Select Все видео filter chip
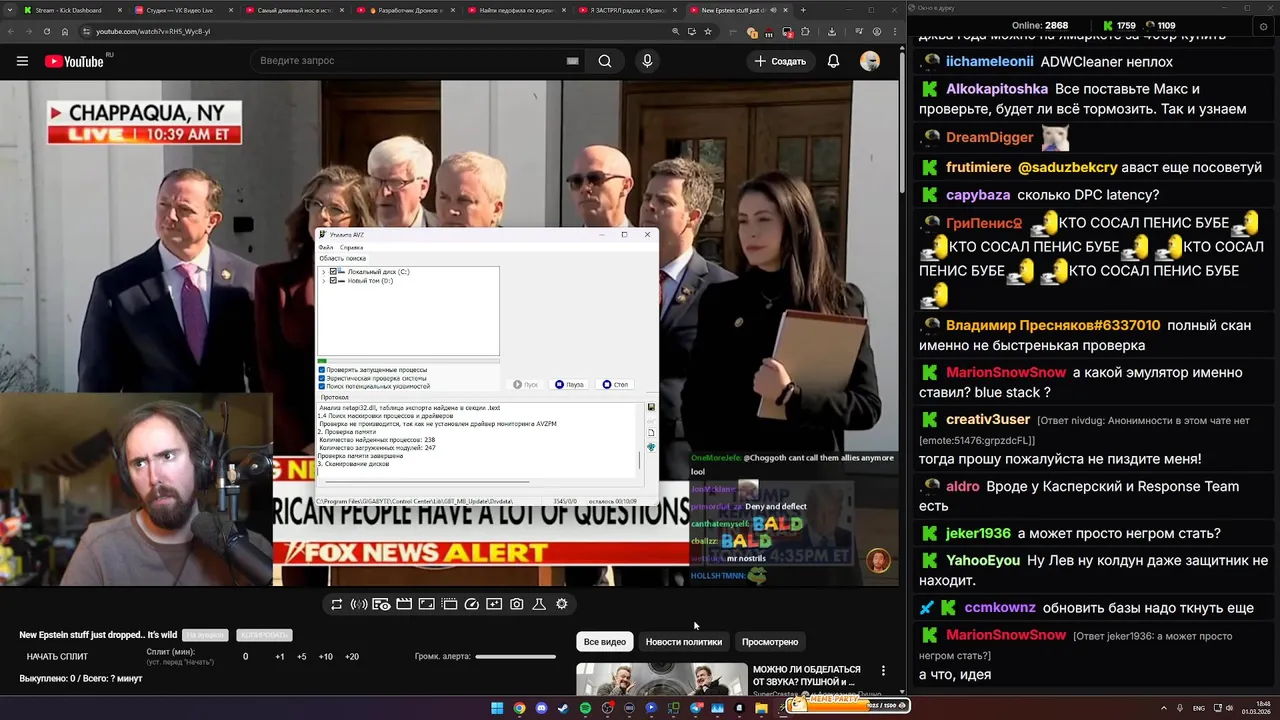Image resolution: width=1280 pixels, height=720 pixels. click(605, 642)
